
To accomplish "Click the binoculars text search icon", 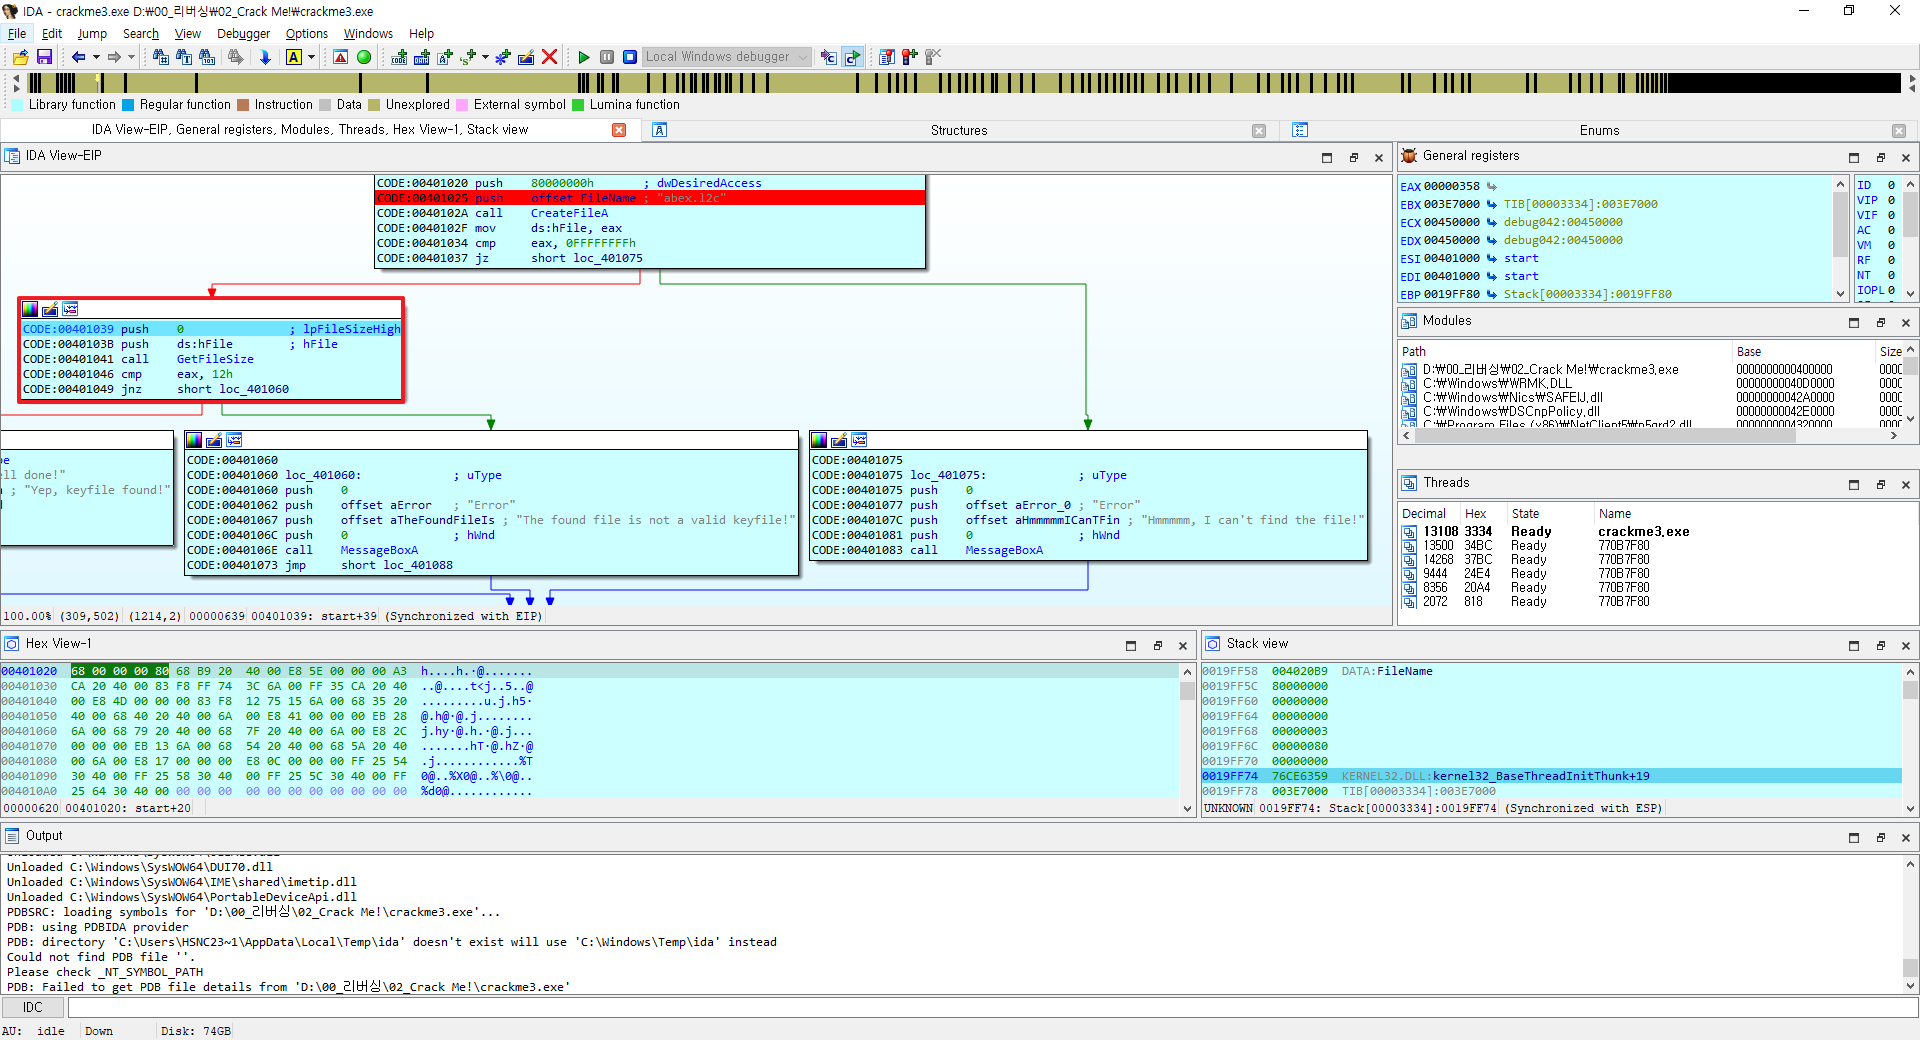I will (x=184, y=57).
